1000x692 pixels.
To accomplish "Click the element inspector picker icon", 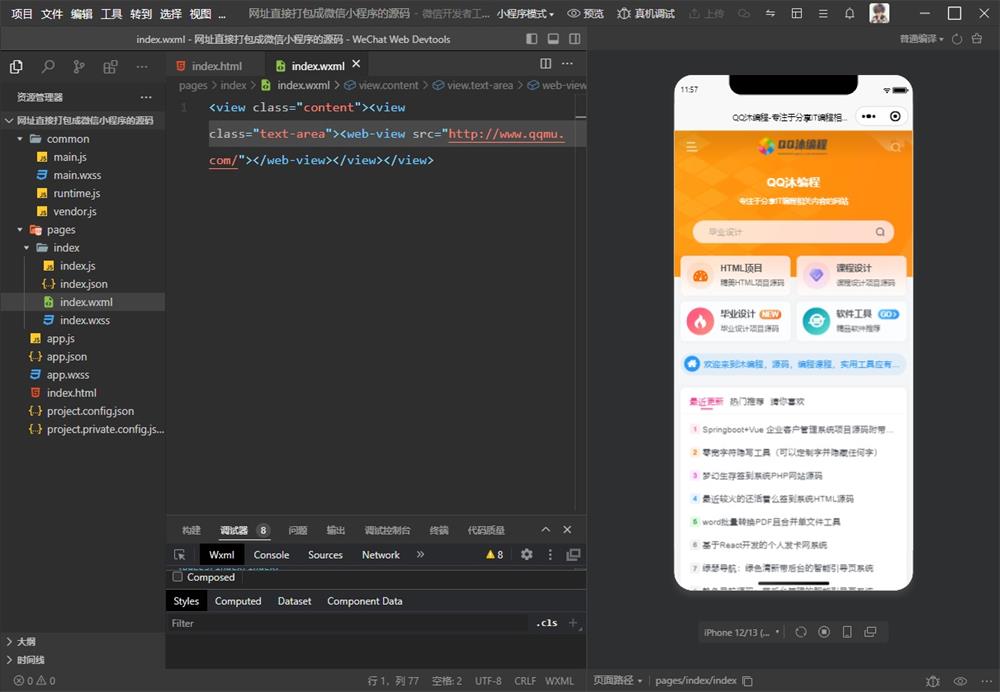I will click(x=180, y=555).
